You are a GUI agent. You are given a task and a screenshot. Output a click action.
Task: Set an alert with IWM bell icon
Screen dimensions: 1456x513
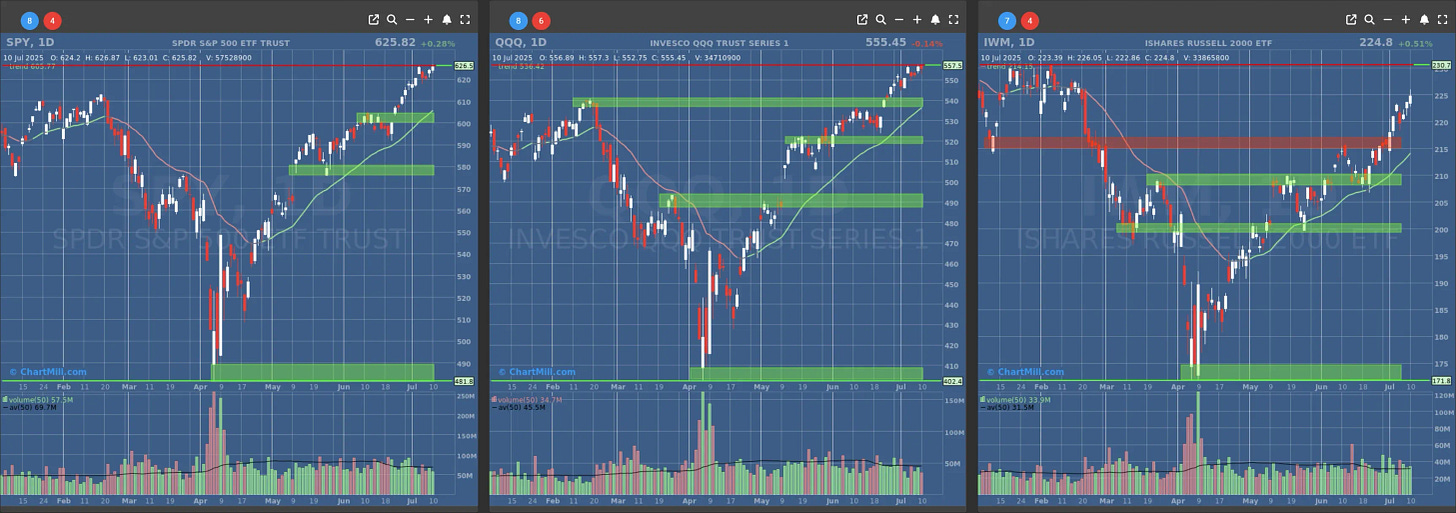coord(1424,20)
